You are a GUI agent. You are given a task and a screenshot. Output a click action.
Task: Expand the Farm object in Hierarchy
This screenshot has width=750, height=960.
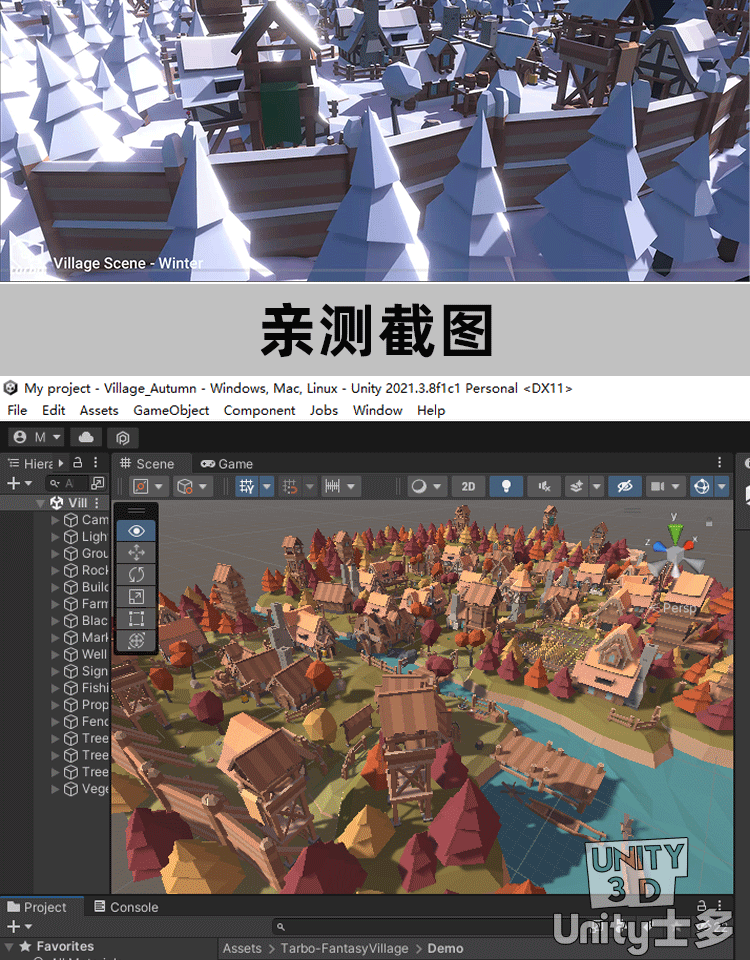(55, 604)
